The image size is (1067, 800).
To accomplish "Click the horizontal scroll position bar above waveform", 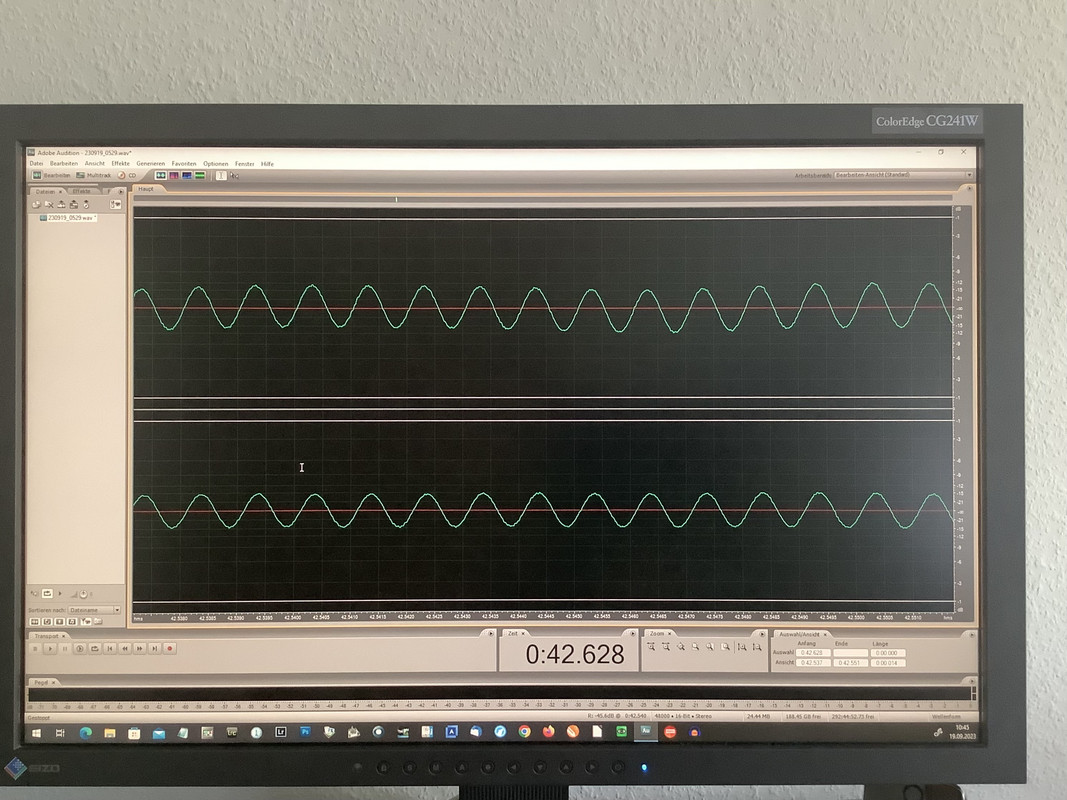I will tap(543, 200).
